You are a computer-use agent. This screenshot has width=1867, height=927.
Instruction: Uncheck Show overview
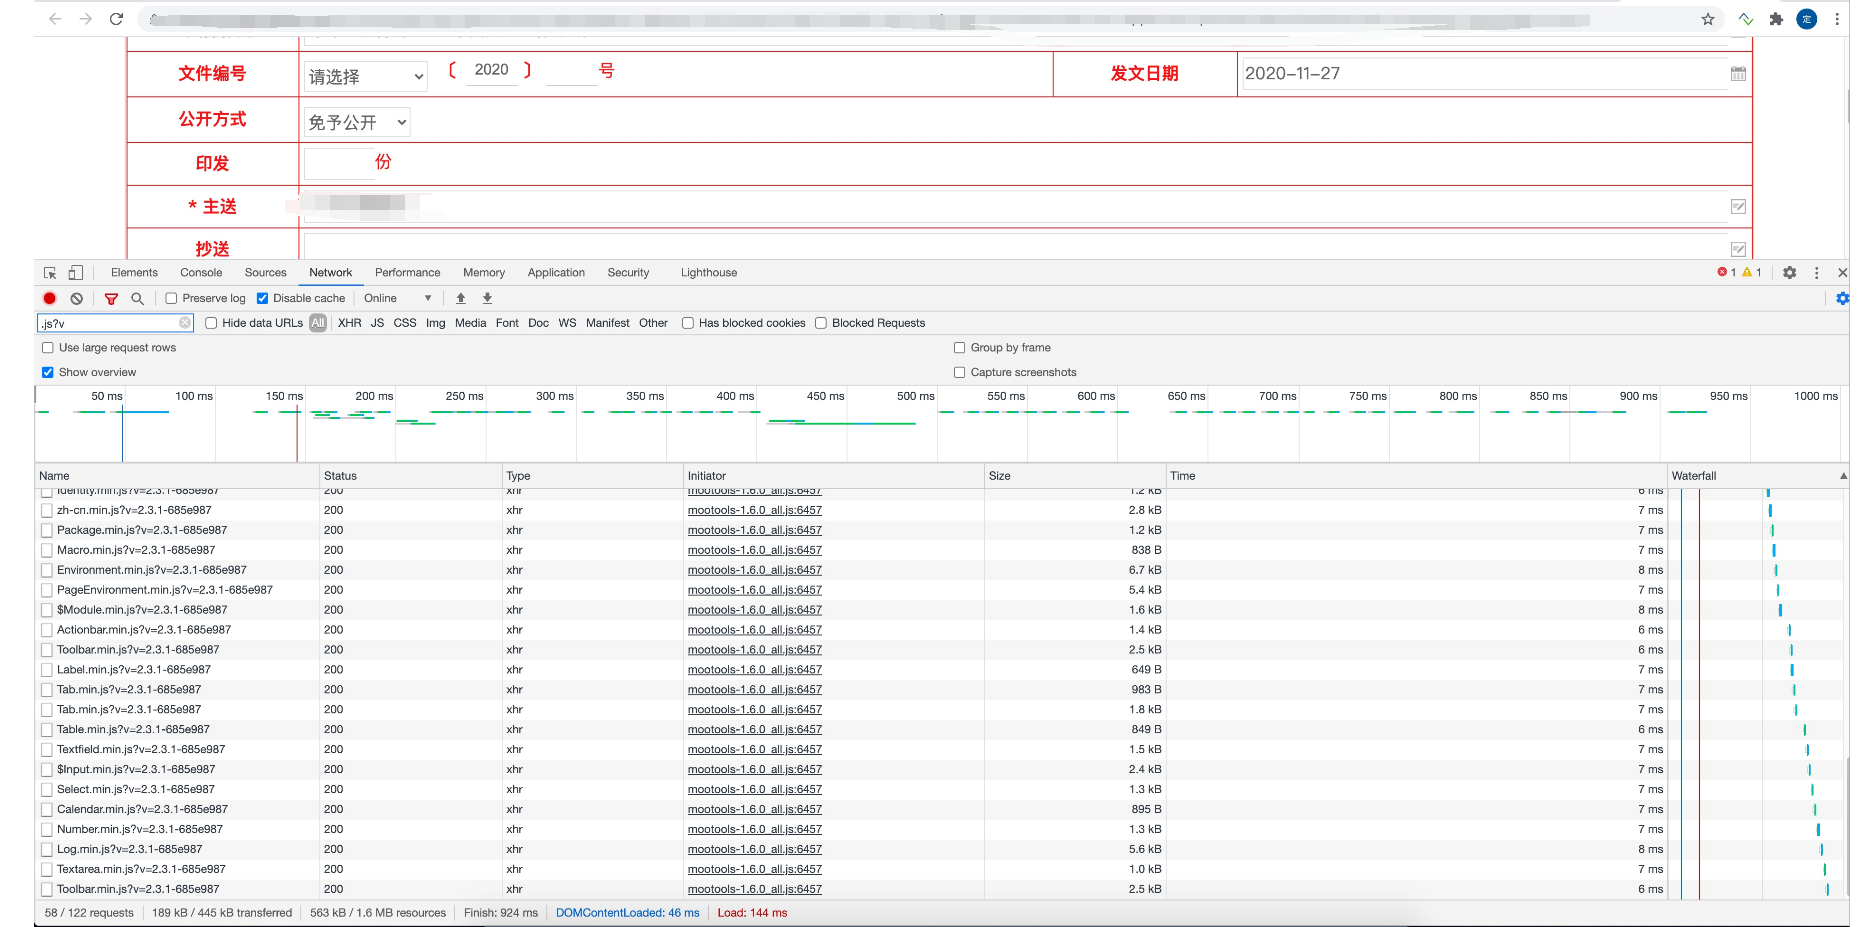(47, 372)
